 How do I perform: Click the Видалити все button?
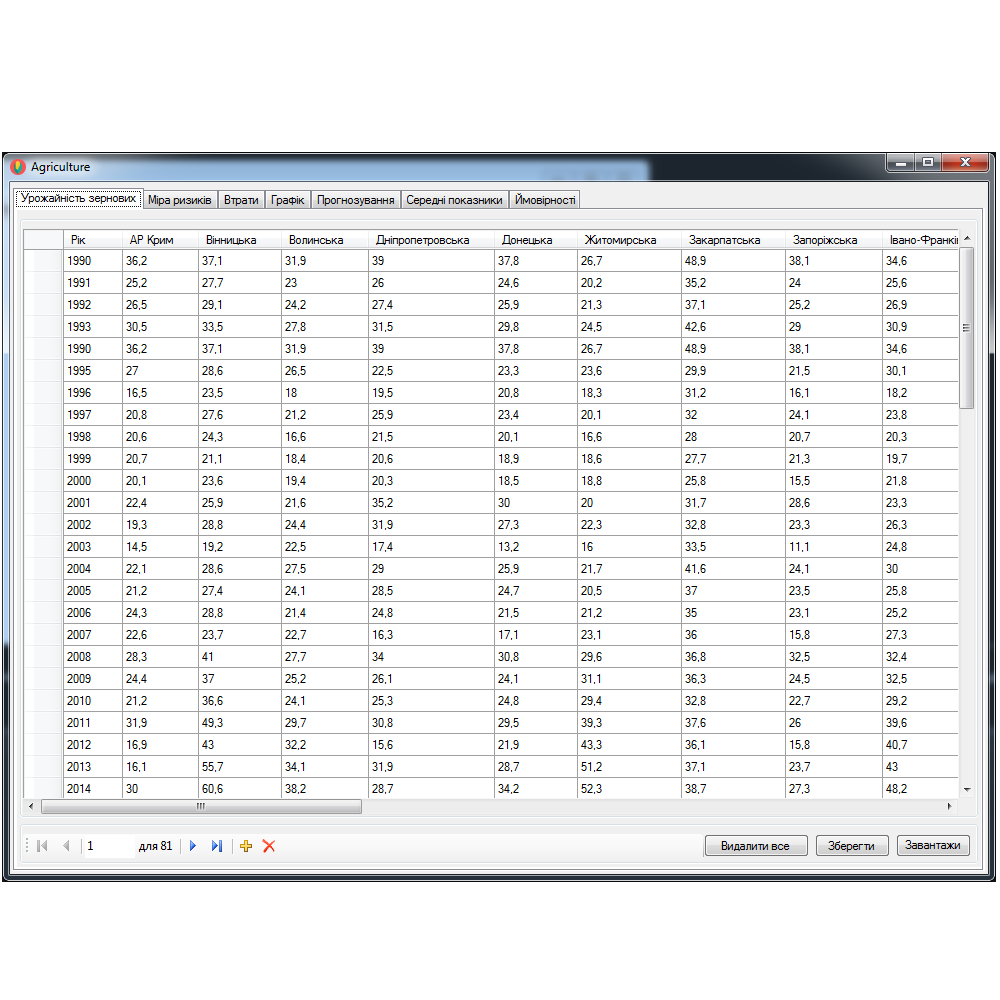[x=755, y=846]
